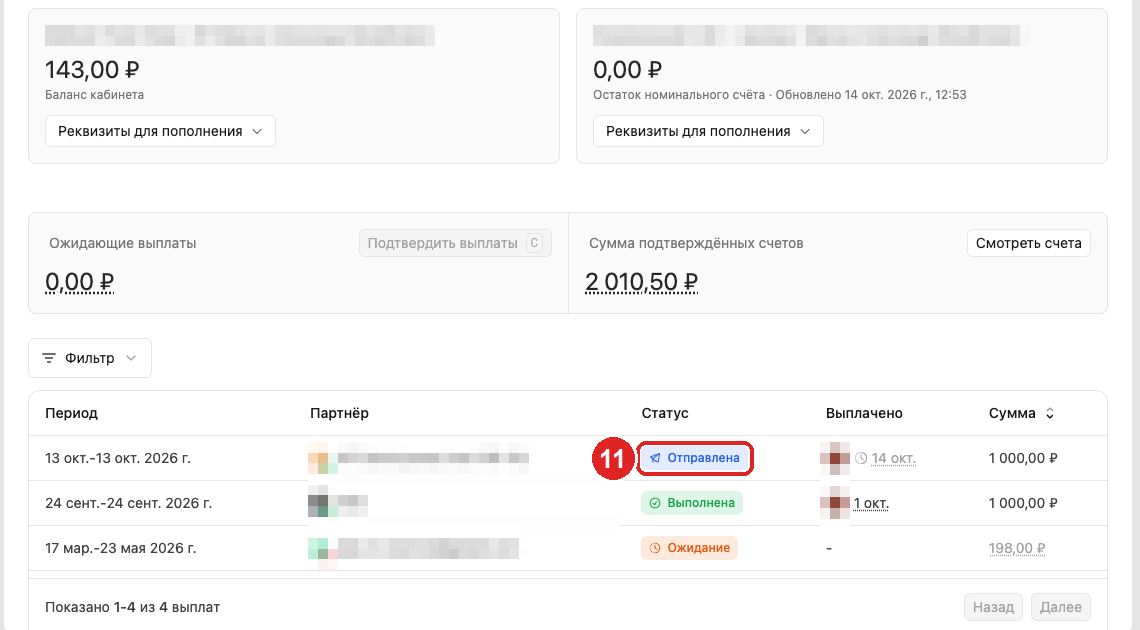Screen dimensions: 1140x630
Task: Click the 1 000,00 ₽ sum in Отправлена row
Action: click(1023, 459)
